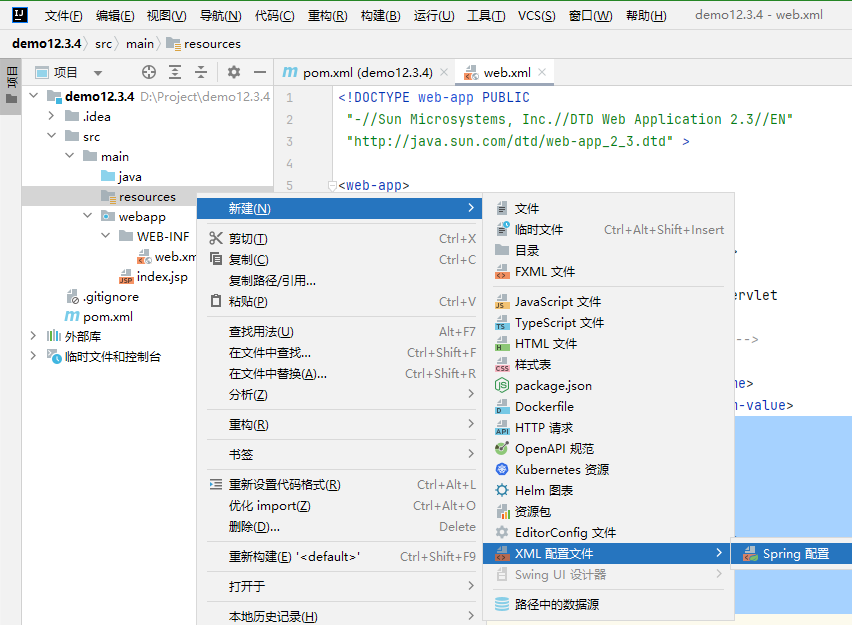Open index.jsp in the project tree

click(x=162, y=277)
